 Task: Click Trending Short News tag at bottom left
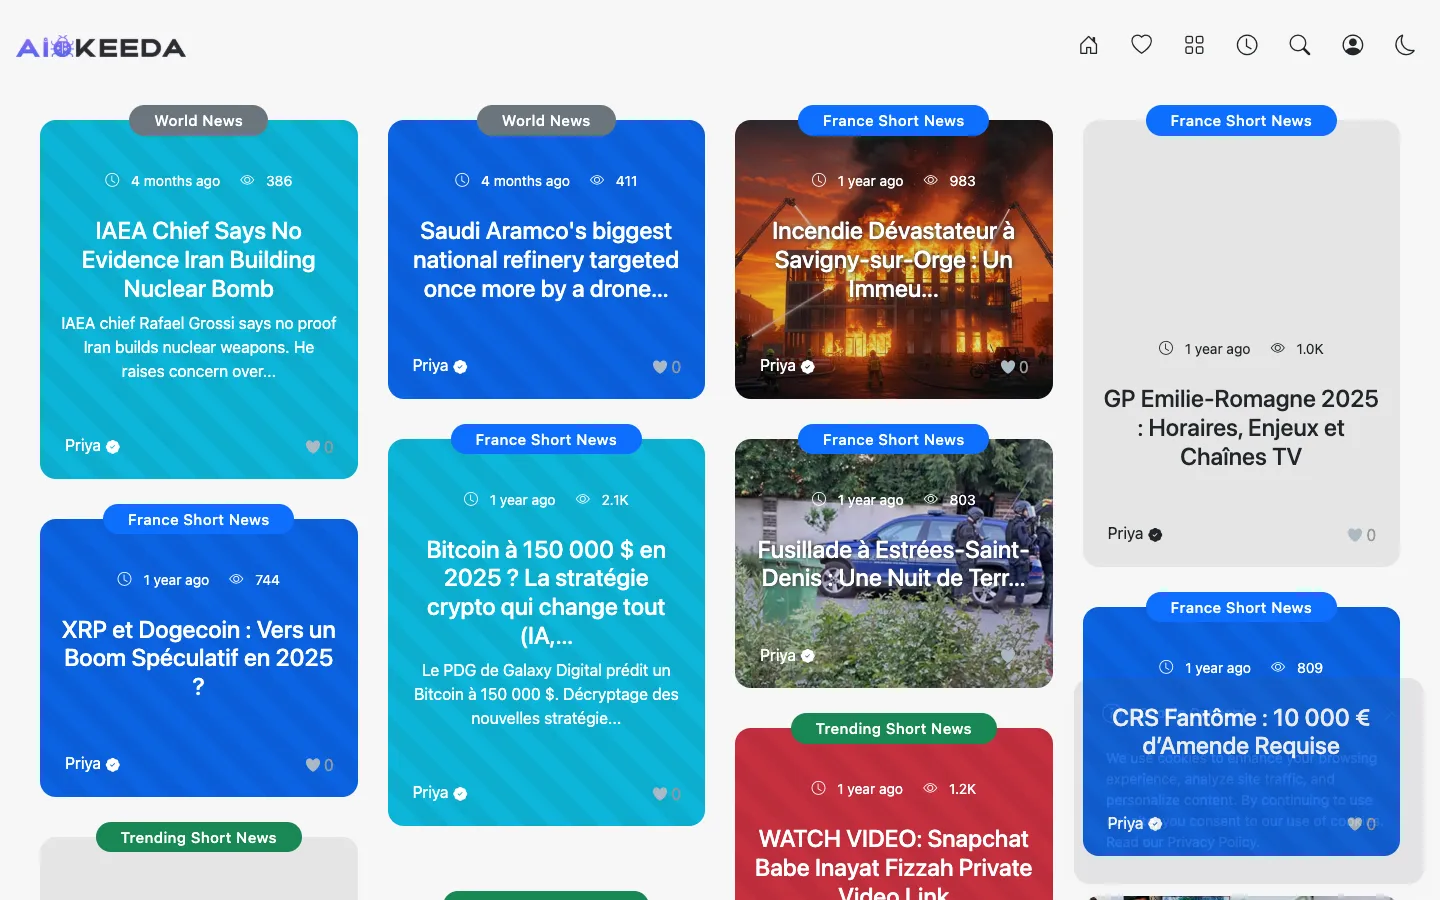(198, 838)
